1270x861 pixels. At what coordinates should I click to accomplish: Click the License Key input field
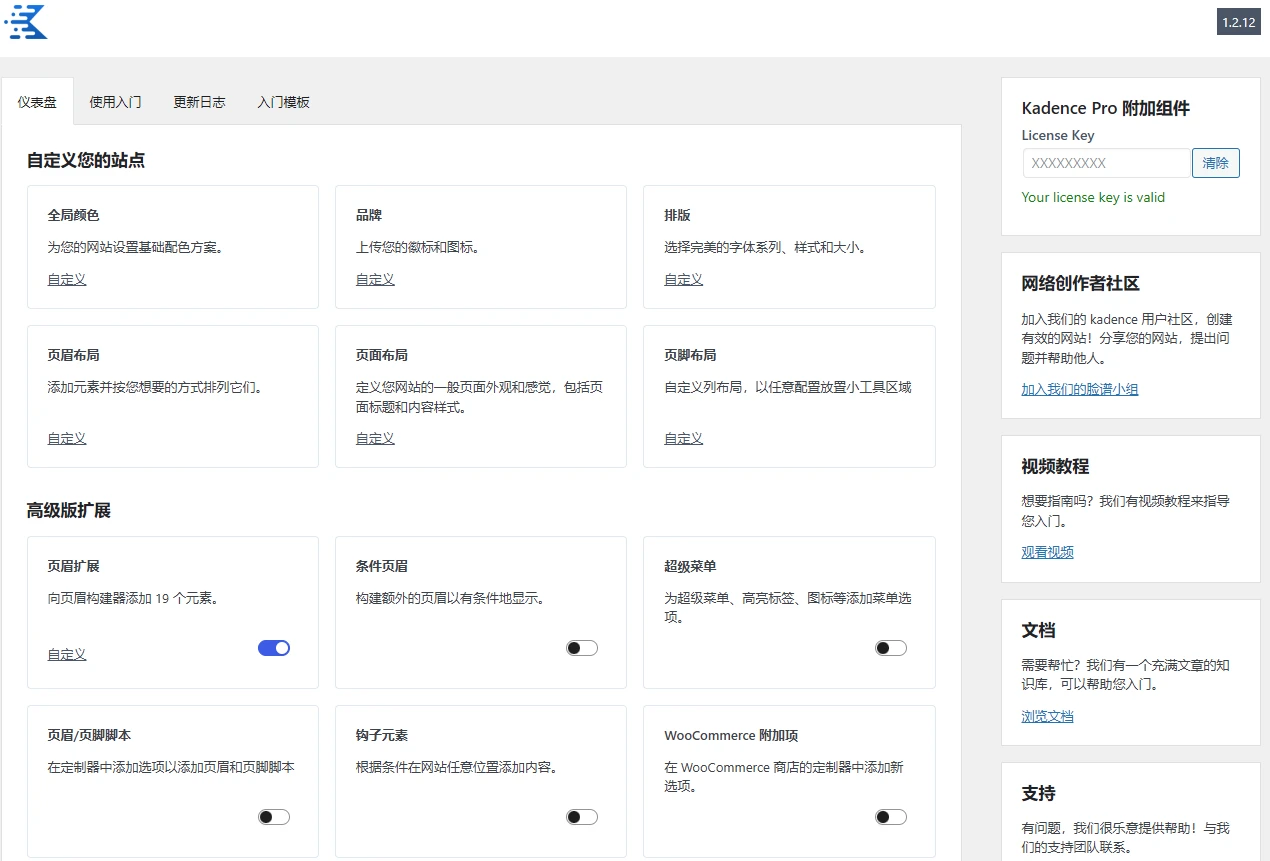click(x=1106, y=162)
